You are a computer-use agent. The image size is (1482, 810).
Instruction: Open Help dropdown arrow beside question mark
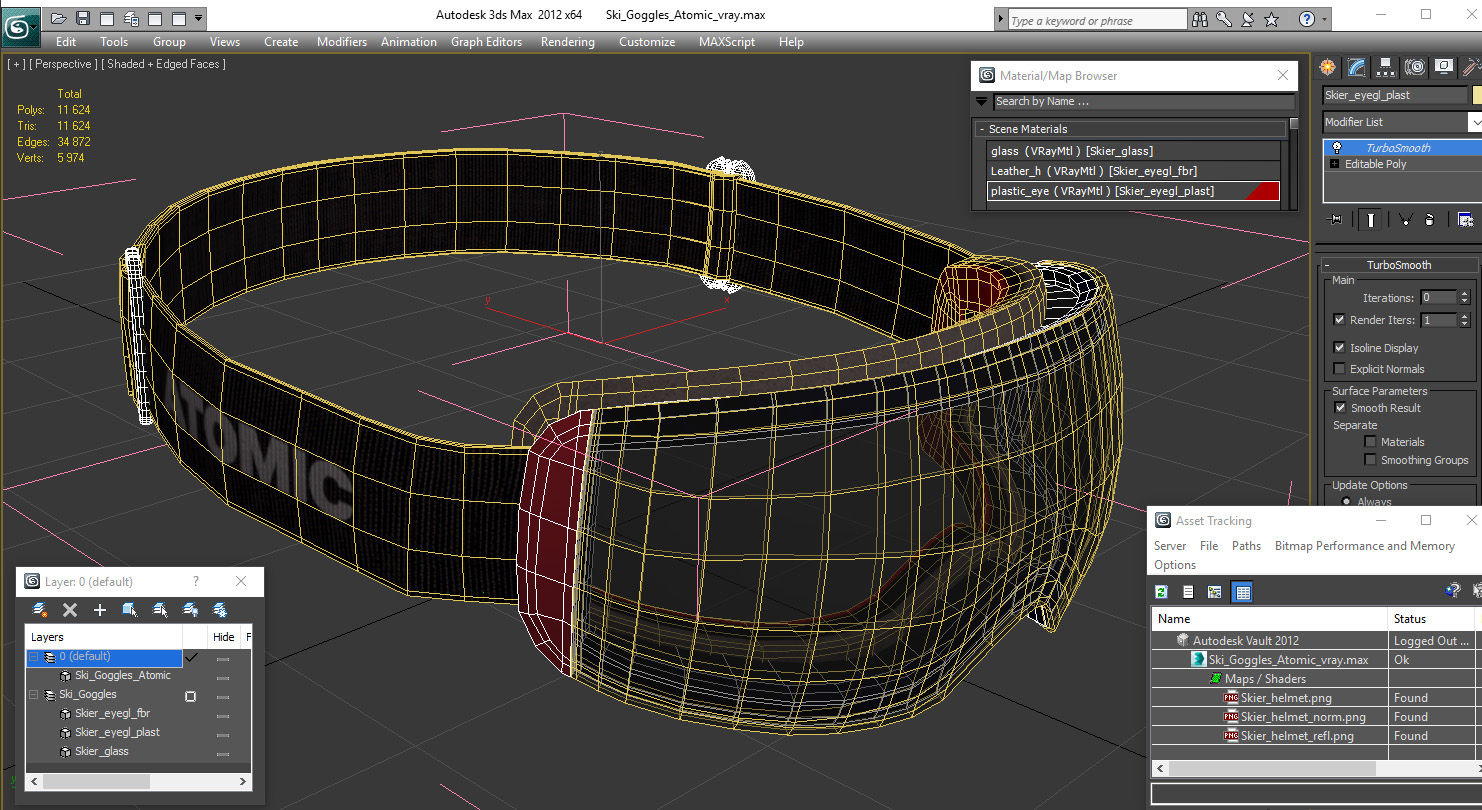point(1325,19)
